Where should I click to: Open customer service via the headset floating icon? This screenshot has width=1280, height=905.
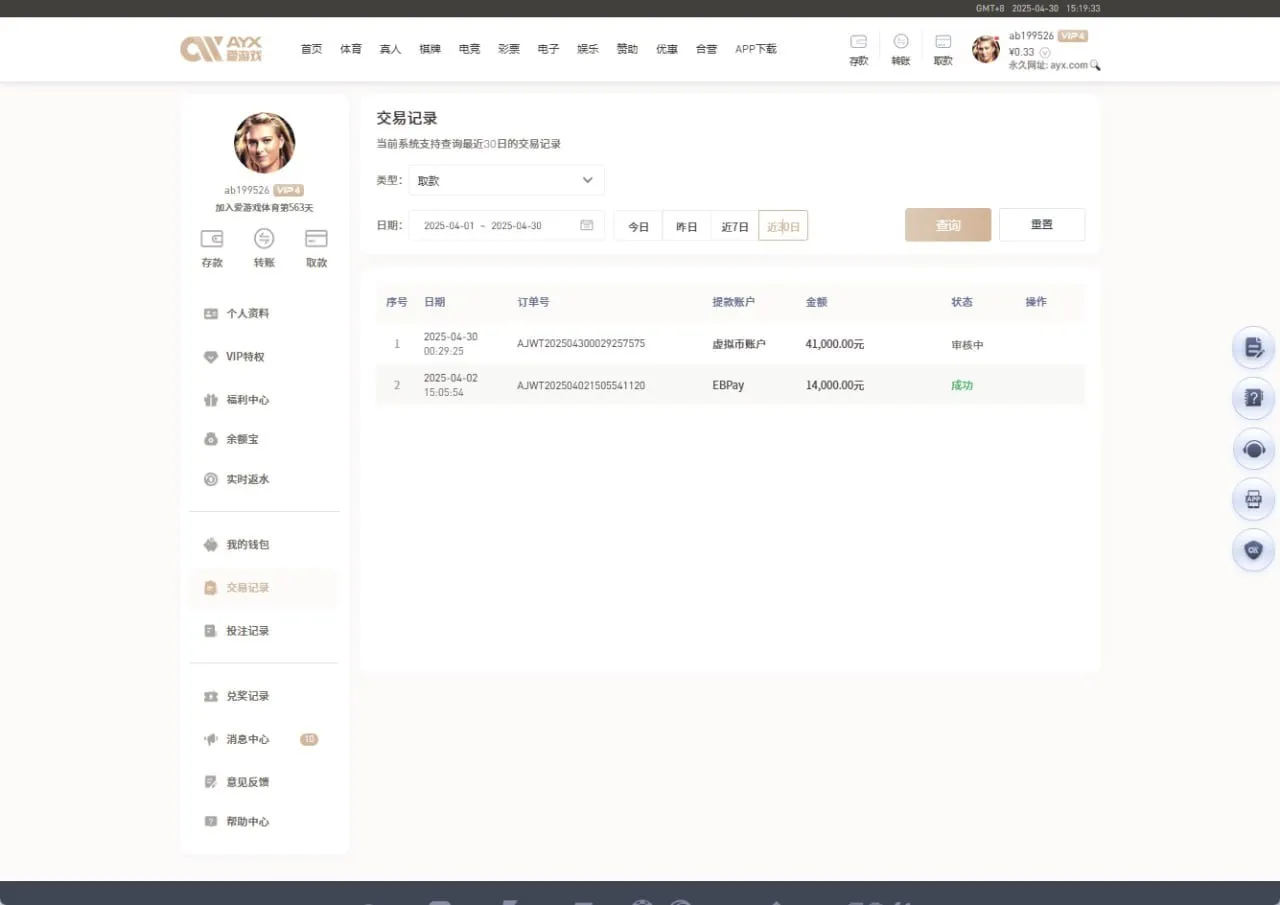click(1253, 449)
